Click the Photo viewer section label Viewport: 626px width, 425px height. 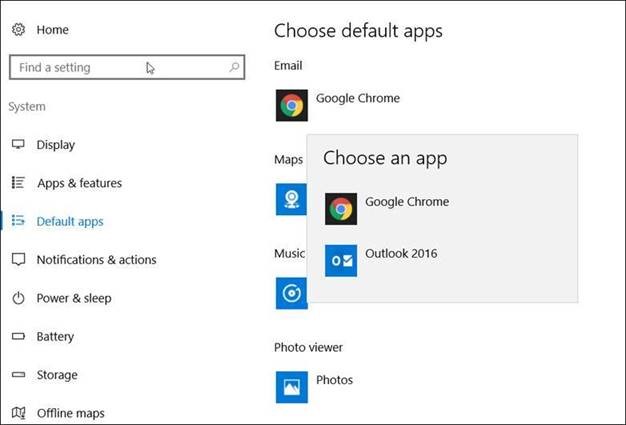click(308, 347)
